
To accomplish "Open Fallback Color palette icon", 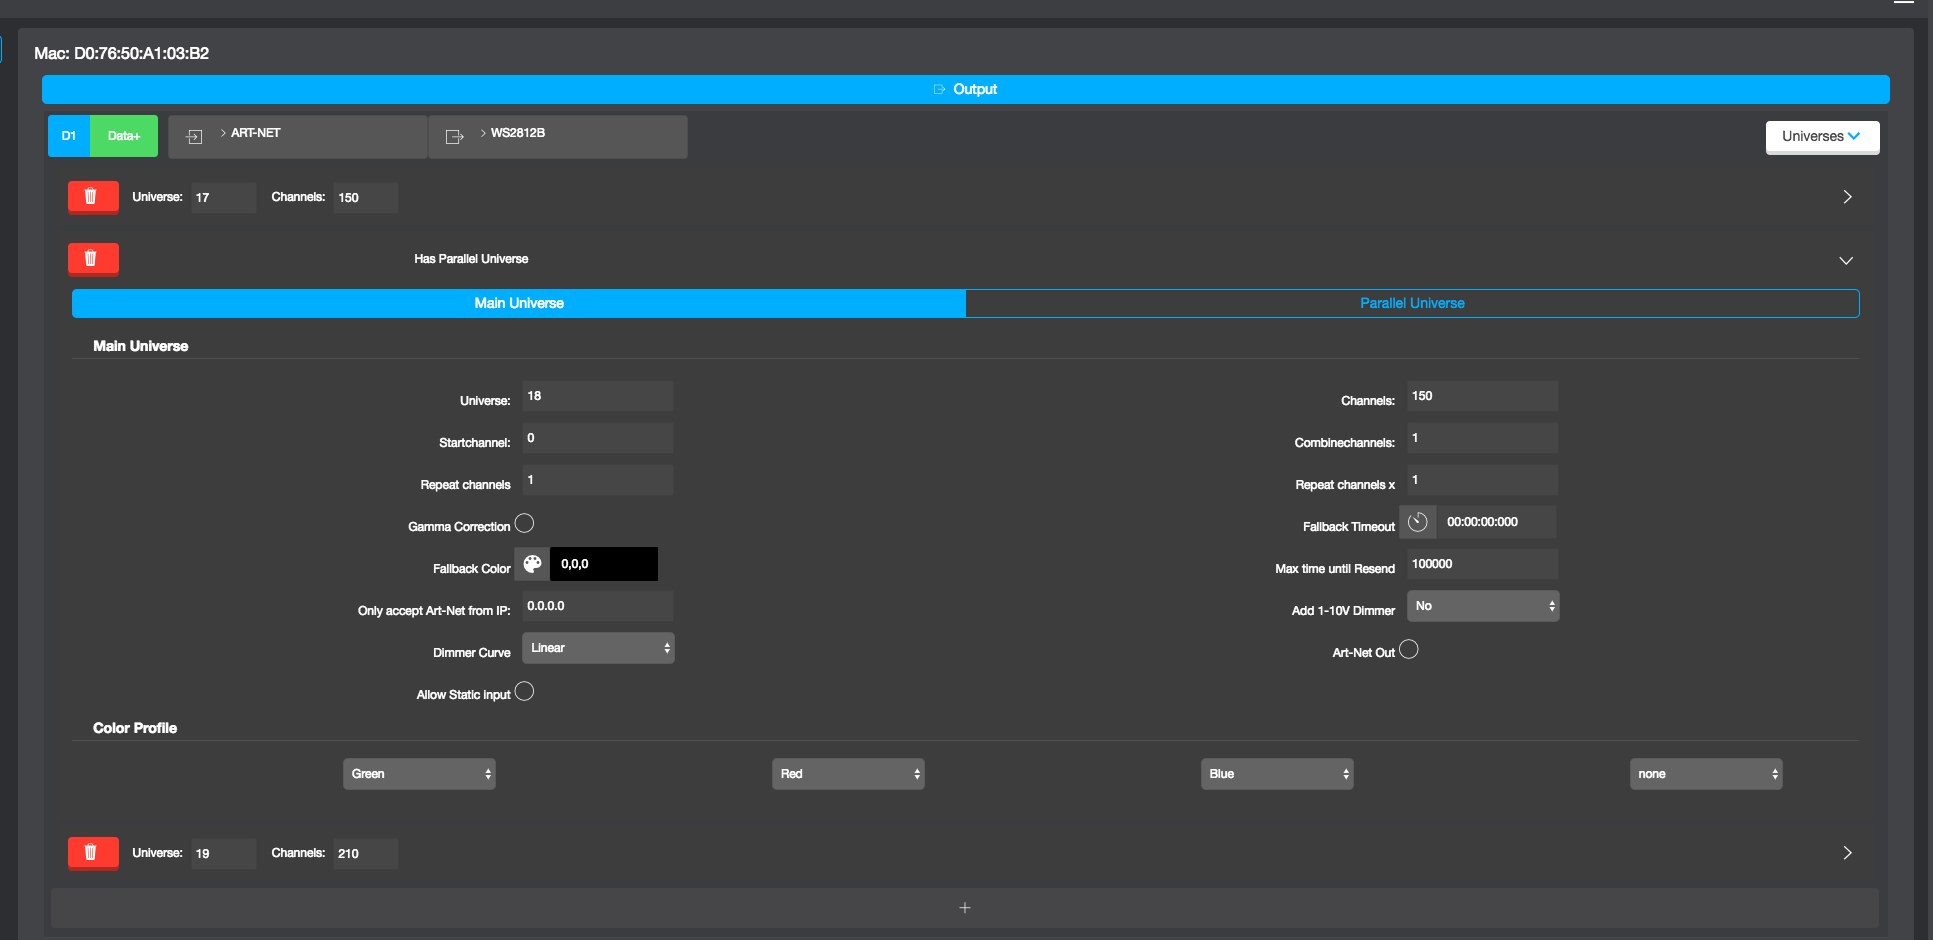I will tap(532, 564).
